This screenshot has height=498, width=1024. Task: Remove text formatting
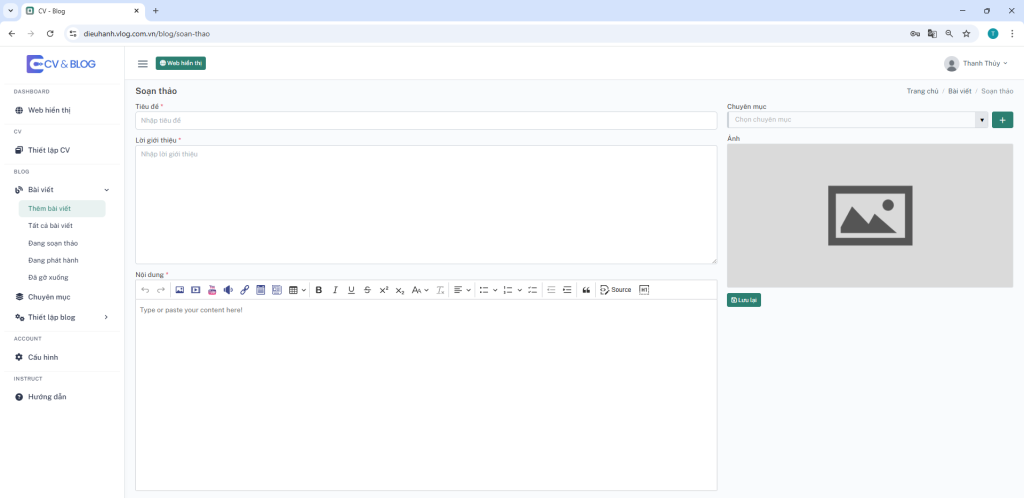[x=440, y=290]
